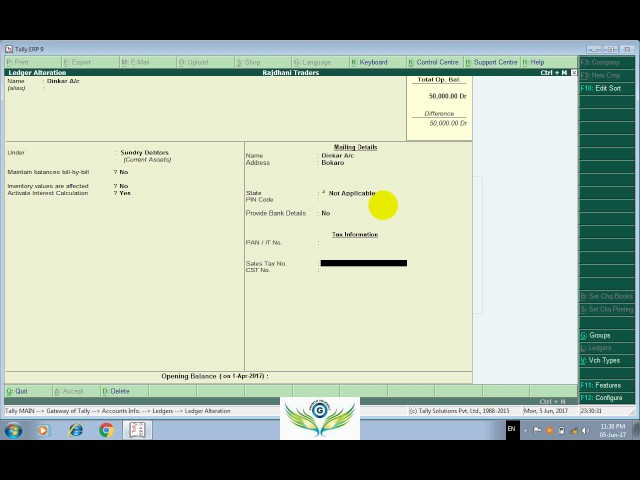Click the Tally MAIN breadcrumb path
Viewport: 640px width, 480px height.
[x=118, y=411]
